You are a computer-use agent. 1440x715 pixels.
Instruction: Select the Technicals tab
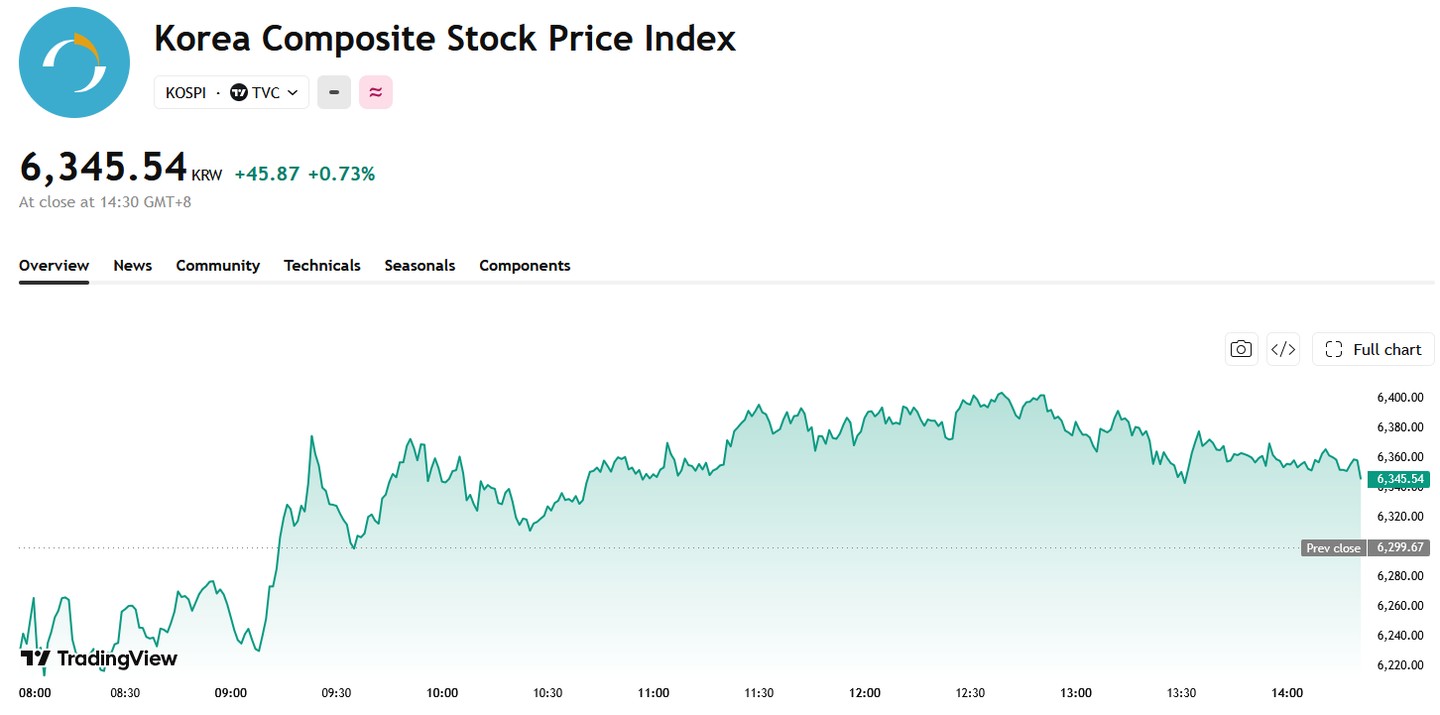click(x=322, y=265)
